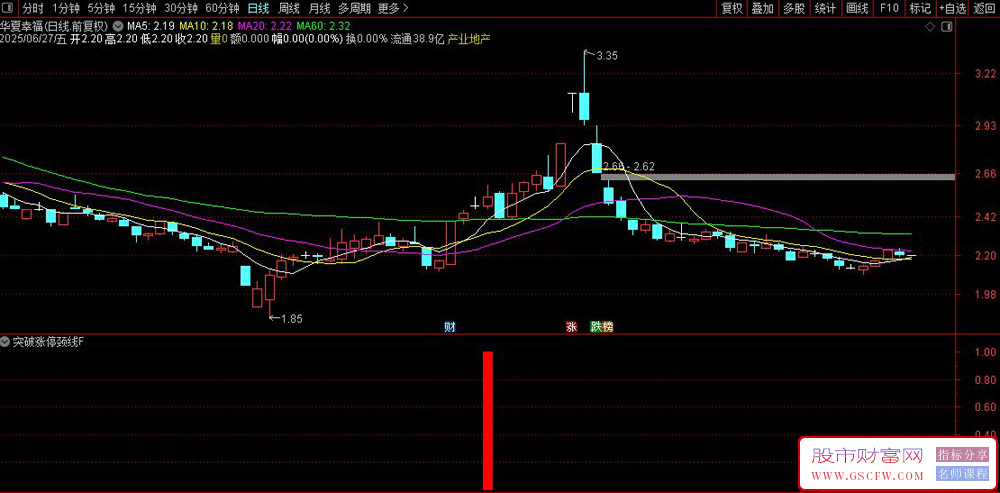The height and width of the screenshot is (493, 1000).
Task: Click the red signal bar in indicator panel
Action: pyautogui.click(x=488, y=421)
